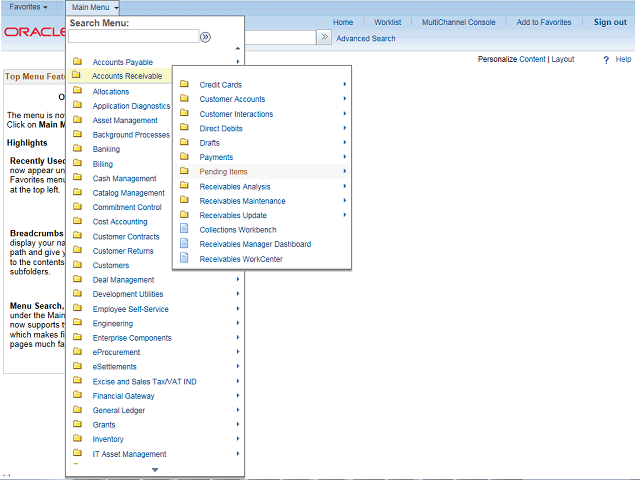The height and width of the screenshot is (480, 640).
Task: Expand the Inventory submenu arrow
Action: (x=238, y=439)
